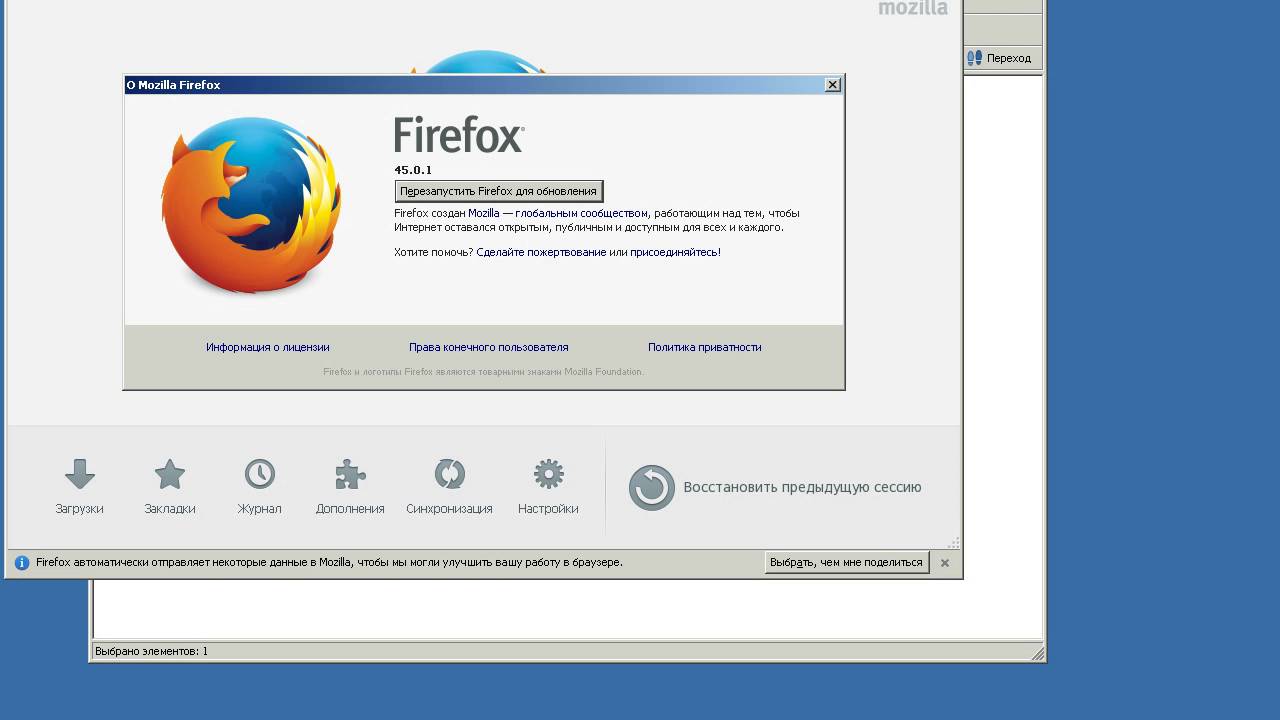Click the 45.0.1 version number text
The height and width of the screenshot is (720, 1280).
click(413, 170)
